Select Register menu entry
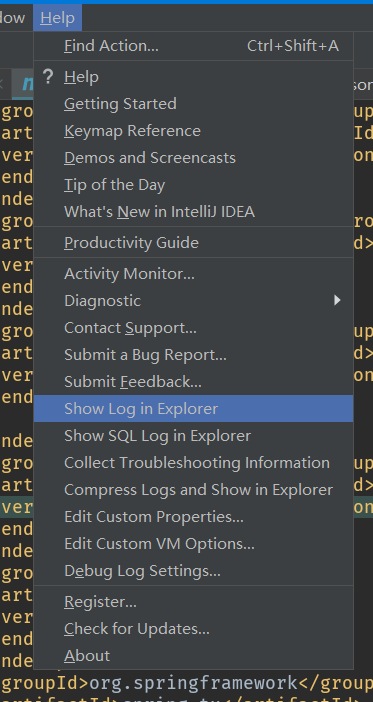 tap(193, 602)
